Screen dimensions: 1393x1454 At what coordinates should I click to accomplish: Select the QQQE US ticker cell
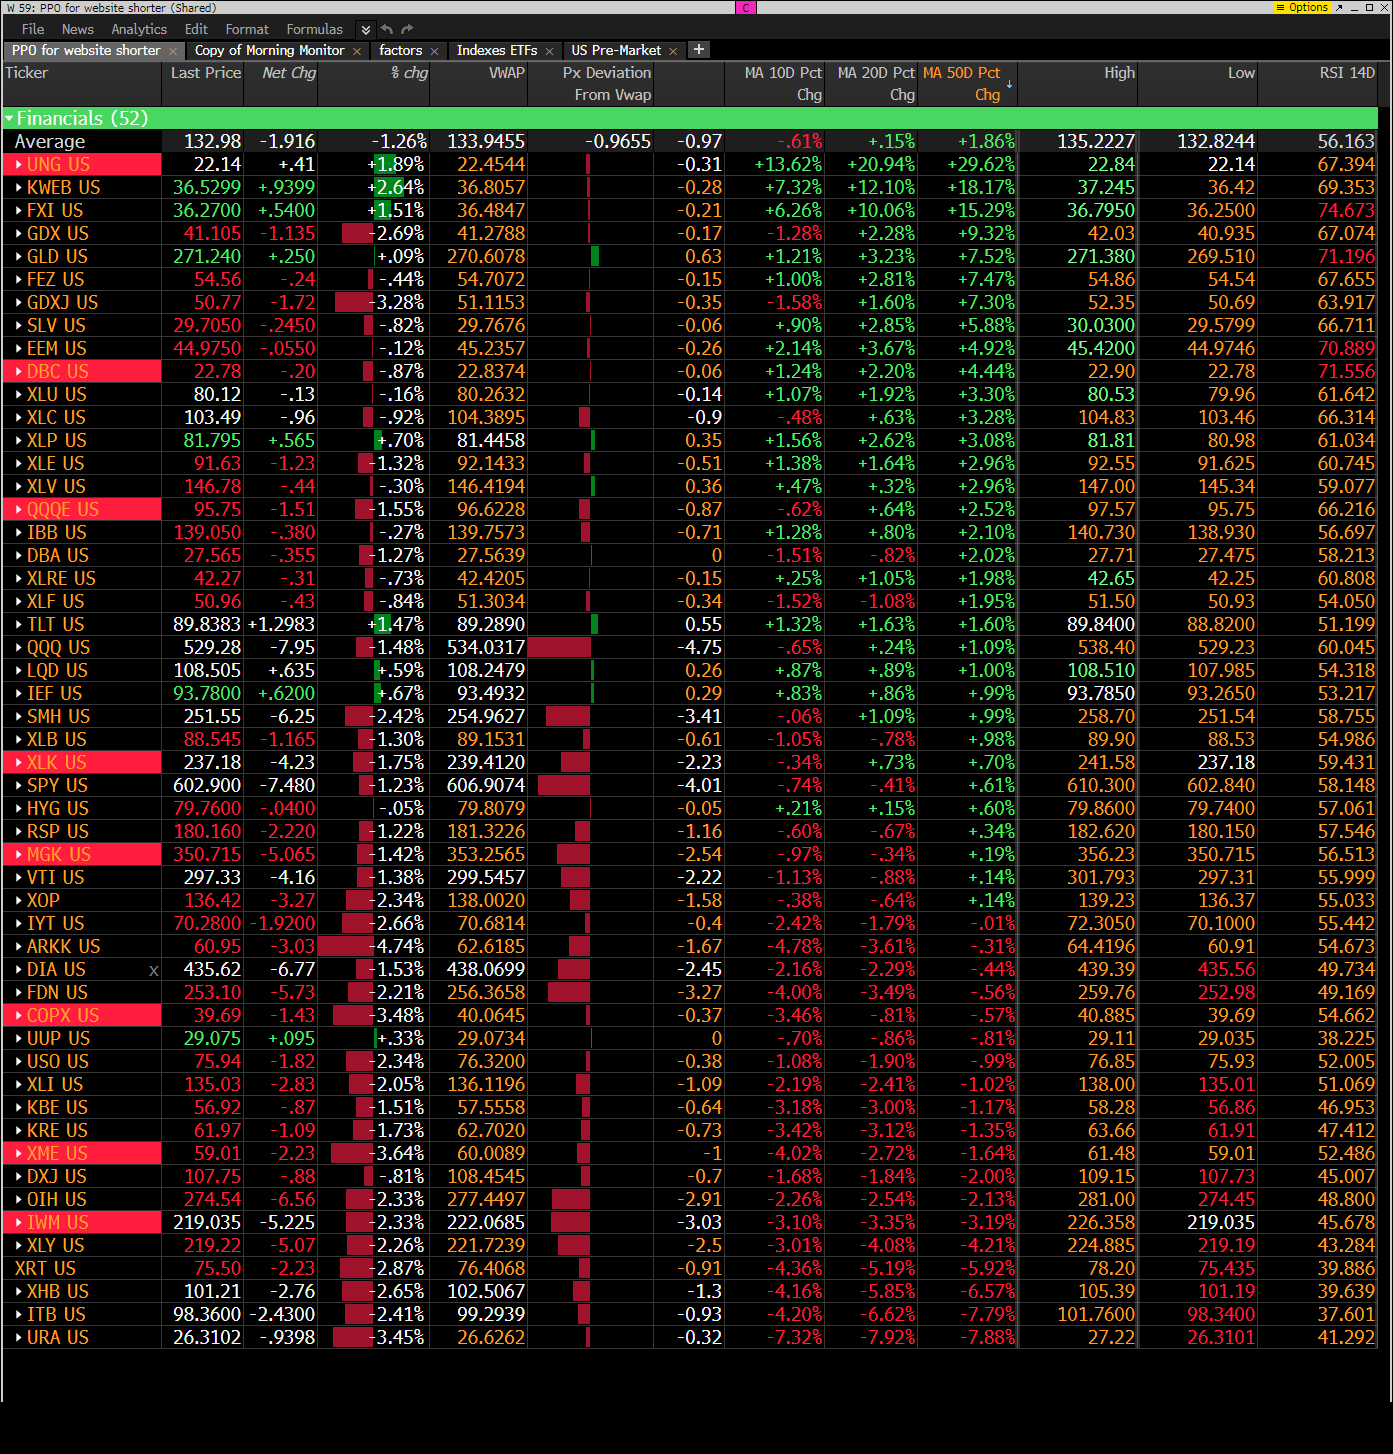[x=82, y=510]
